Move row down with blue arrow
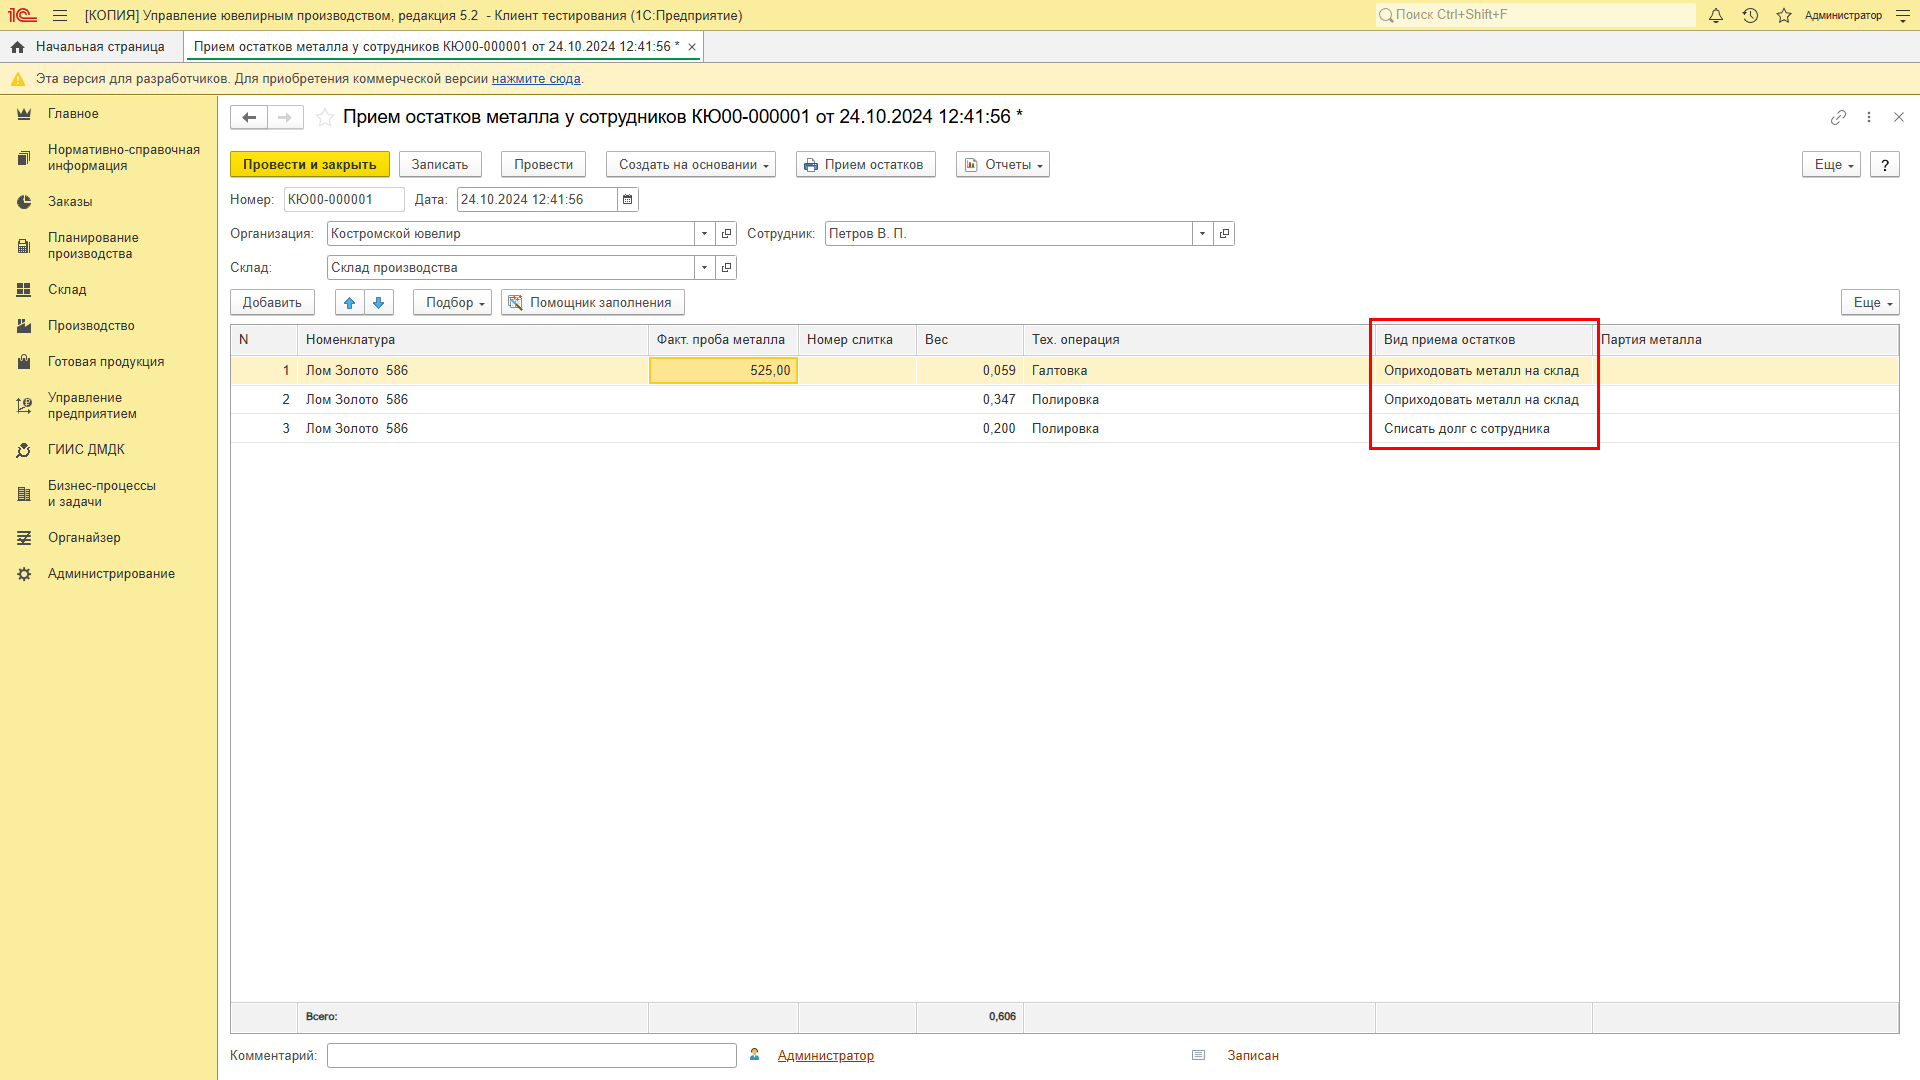Image resolution: width=1920 pixels, height=1080 pixels. click(379, 303)
